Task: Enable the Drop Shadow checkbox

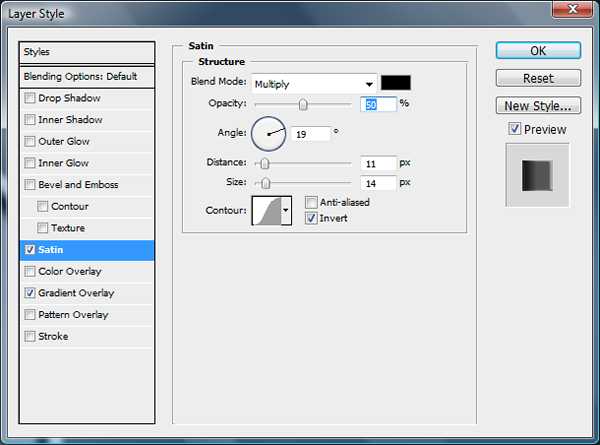Action: (29, 98)
